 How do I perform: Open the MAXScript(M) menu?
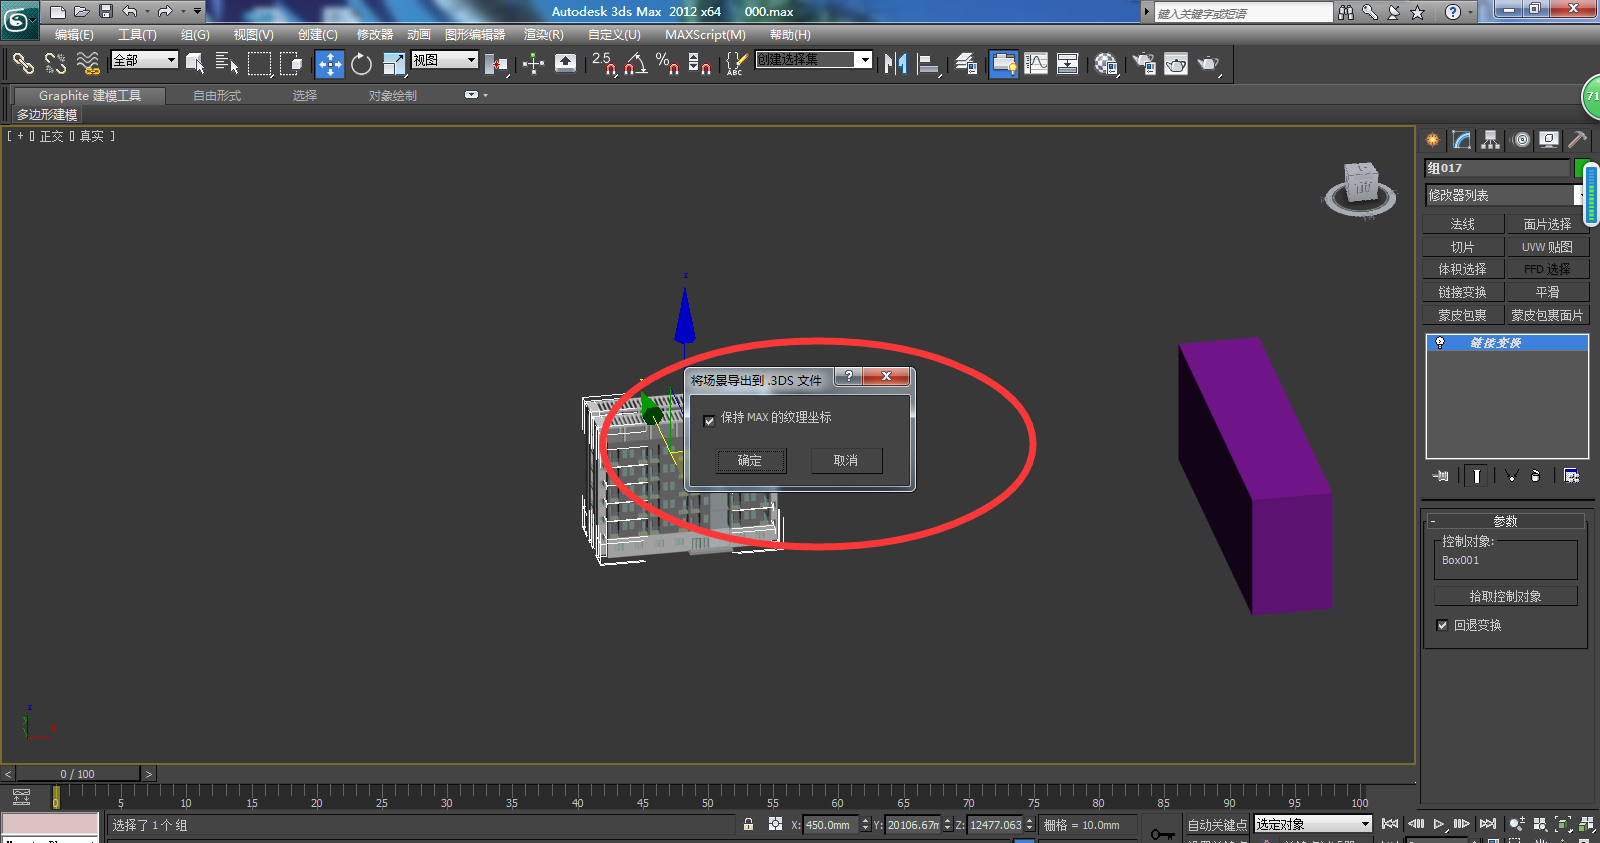705,35
